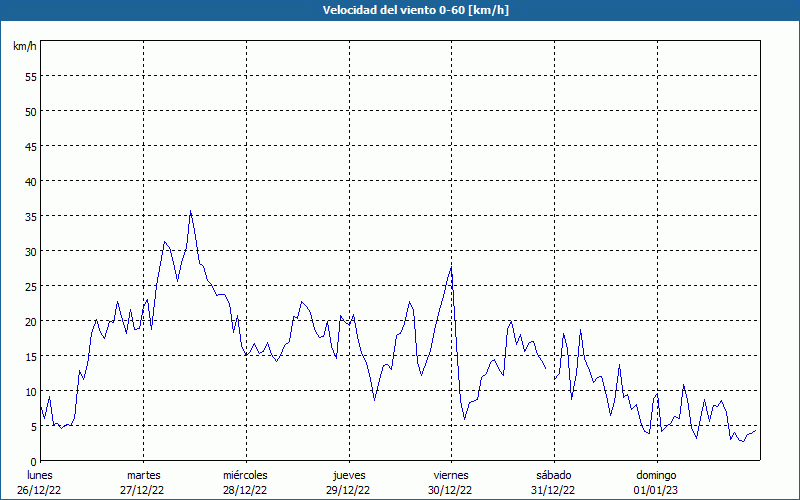Click the 26/12/22 date label

[x=40, y=490]
